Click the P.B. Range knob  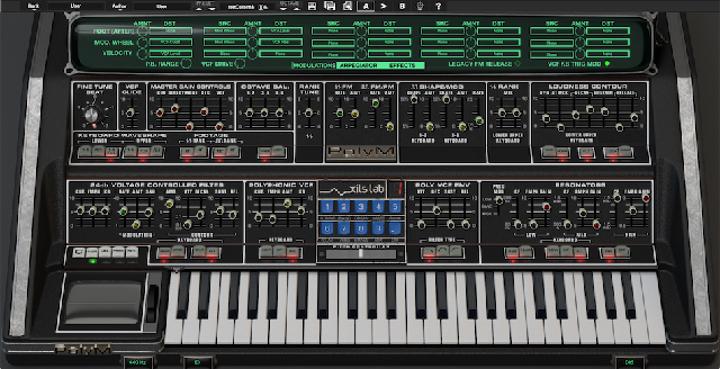coord(186,64)
